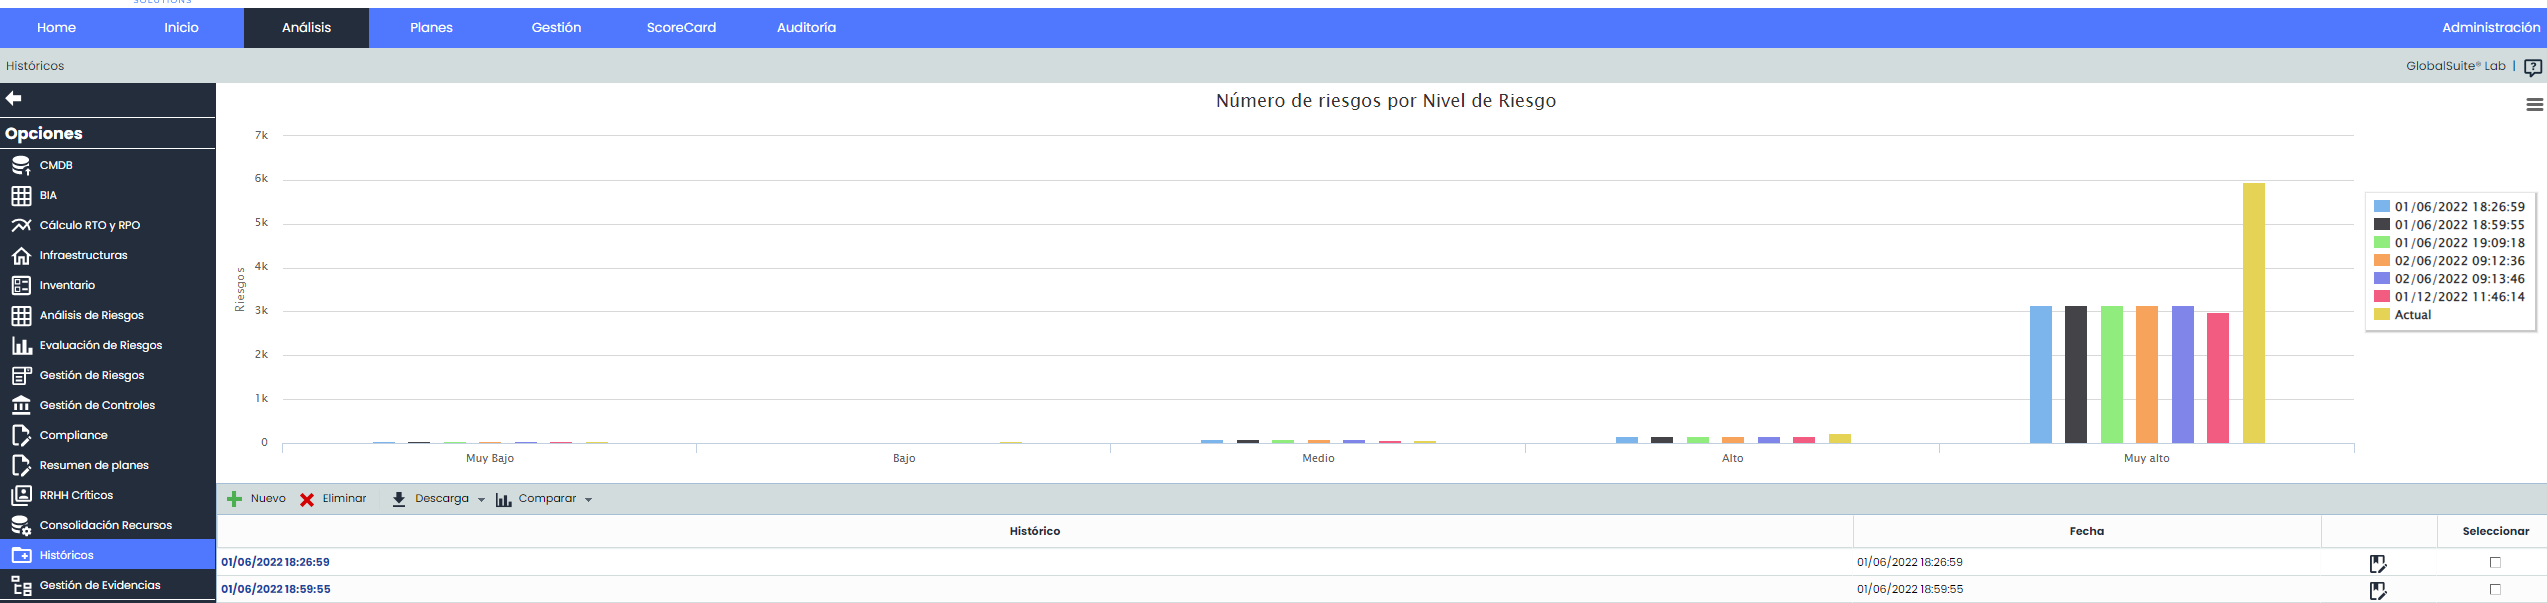Open the chart hamburger menu

(x=2534, y=104)
